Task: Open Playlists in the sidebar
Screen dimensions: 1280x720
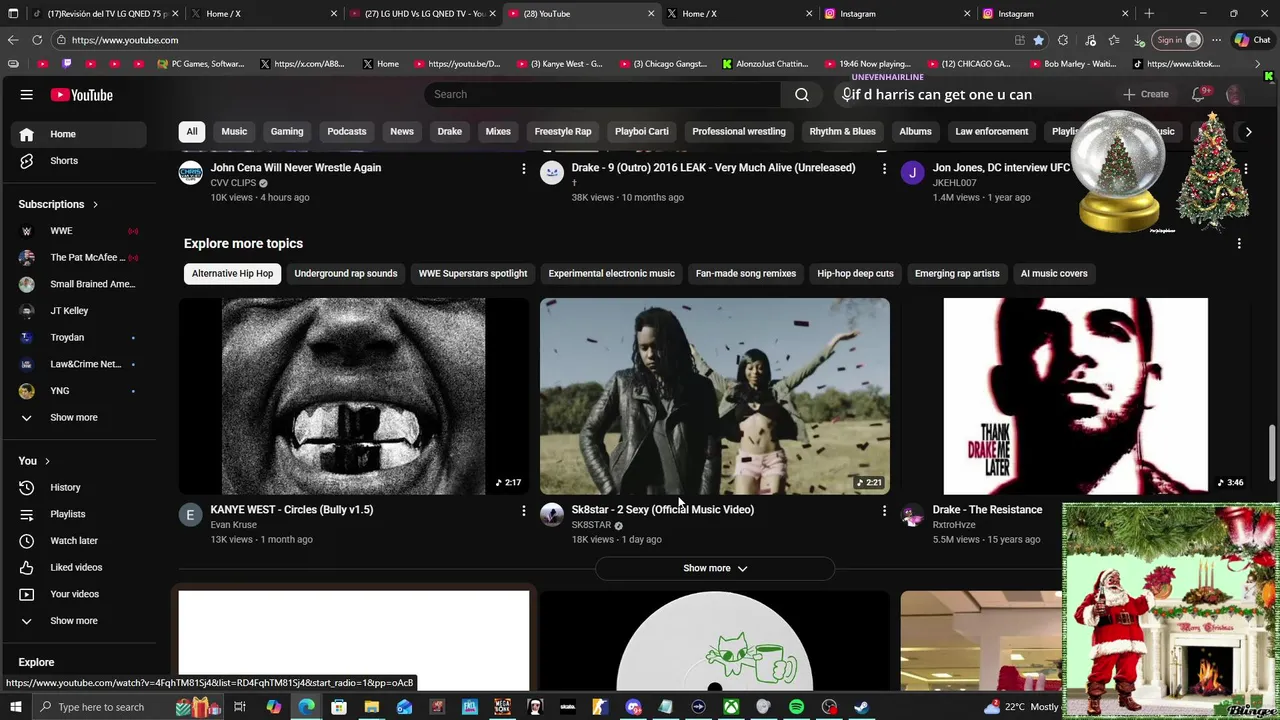Action: click(76, 514)
